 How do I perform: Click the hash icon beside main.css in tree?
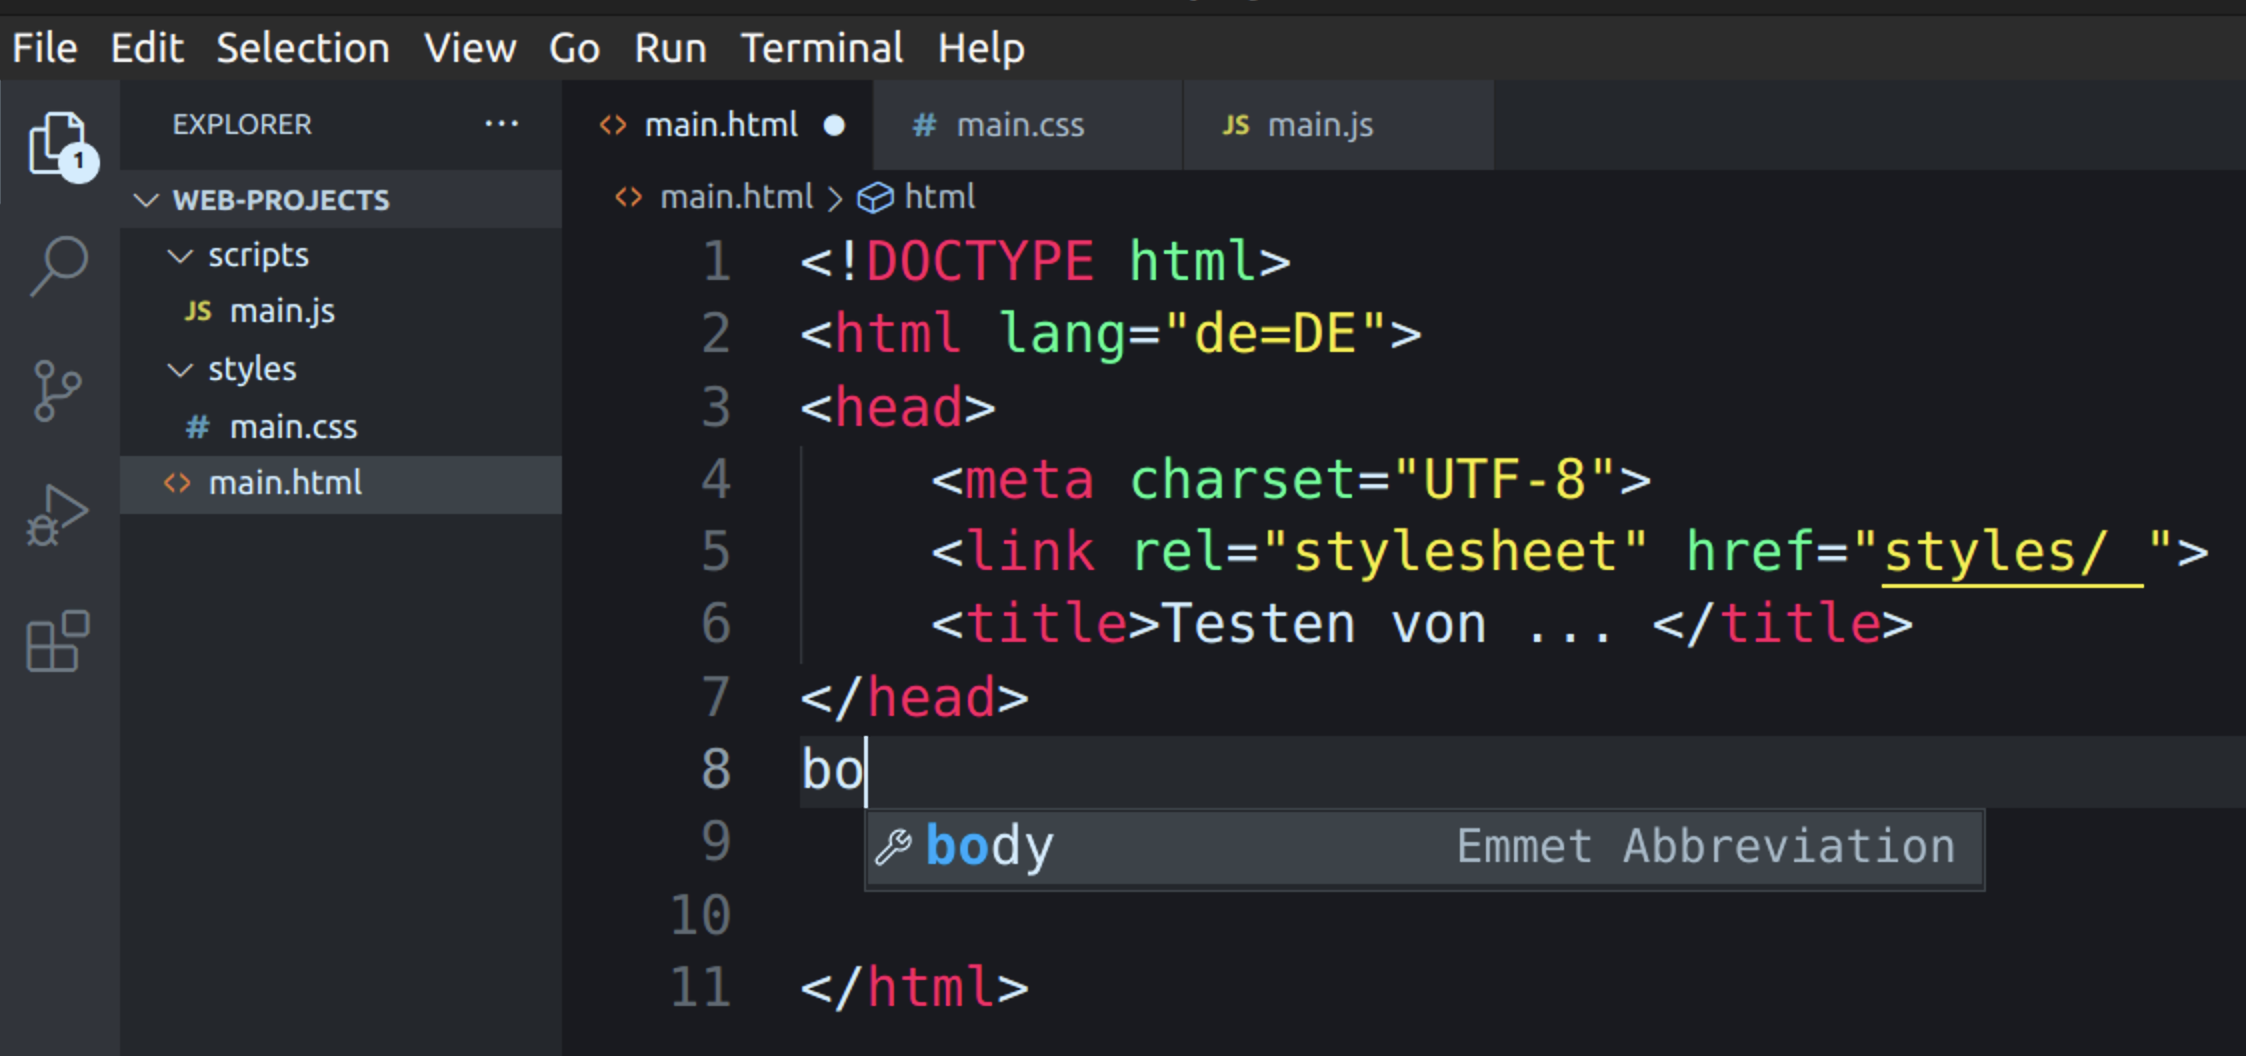tap(197, 427)
